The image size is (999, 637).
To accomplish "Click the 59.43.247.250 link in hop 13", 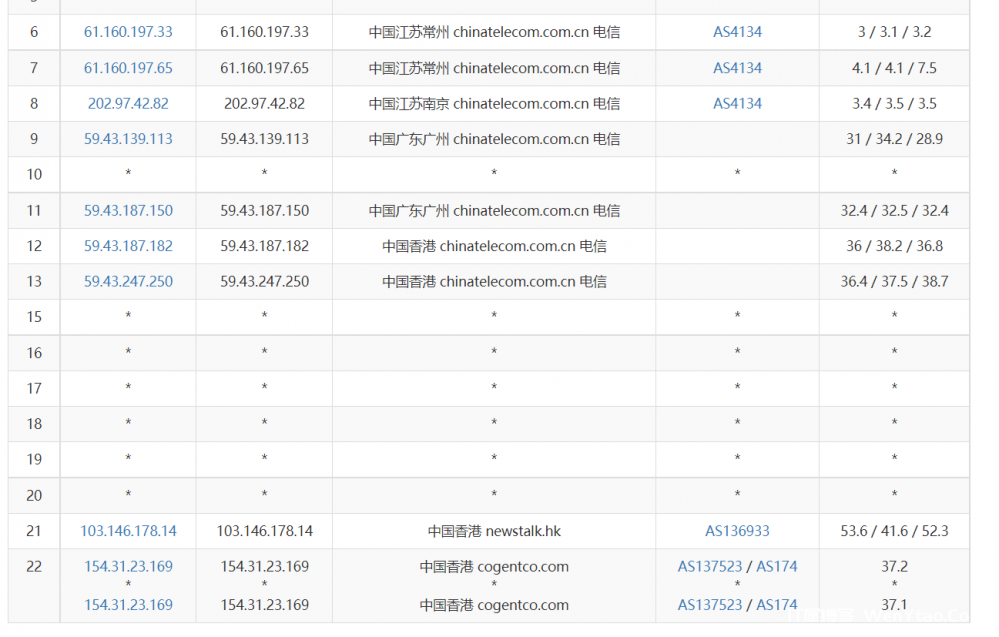I will click(127, 281).
